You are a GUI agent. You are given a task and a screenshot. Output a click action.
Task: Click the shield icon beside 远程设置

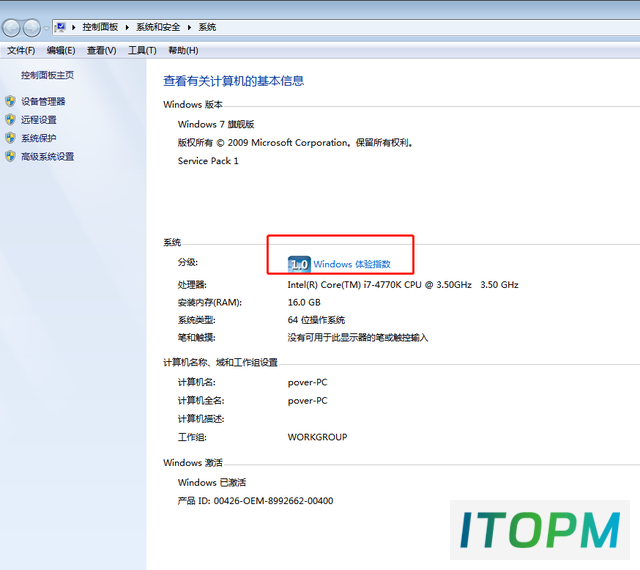pyautogui.click(x=11, y=119)
